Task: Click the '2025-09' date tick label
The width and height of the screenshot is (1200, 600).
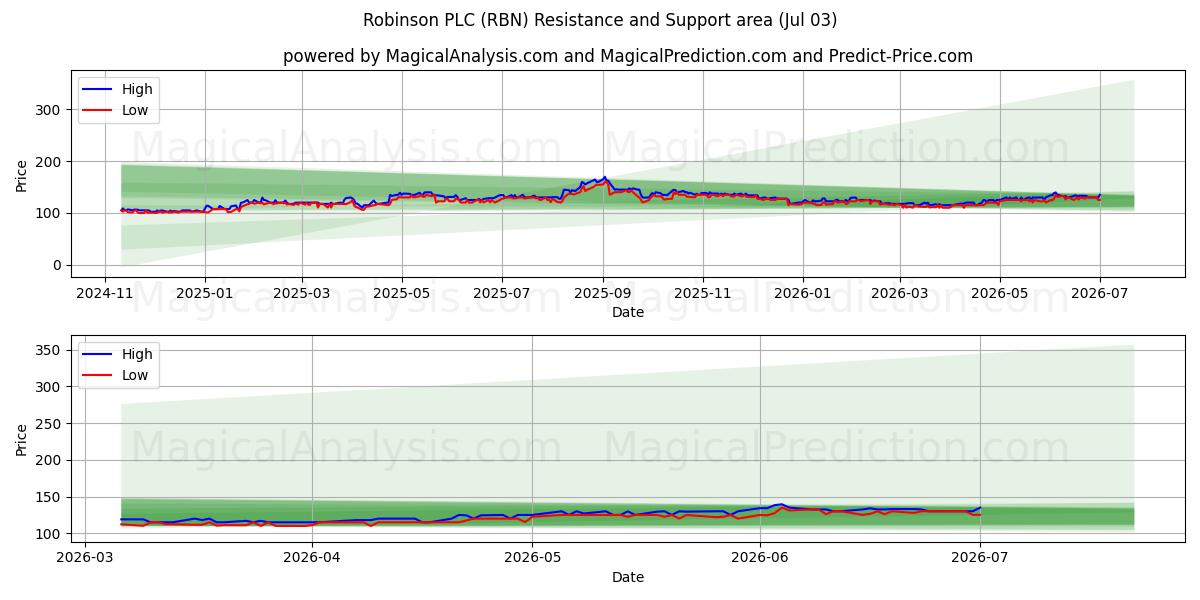Action: point(603,294)
